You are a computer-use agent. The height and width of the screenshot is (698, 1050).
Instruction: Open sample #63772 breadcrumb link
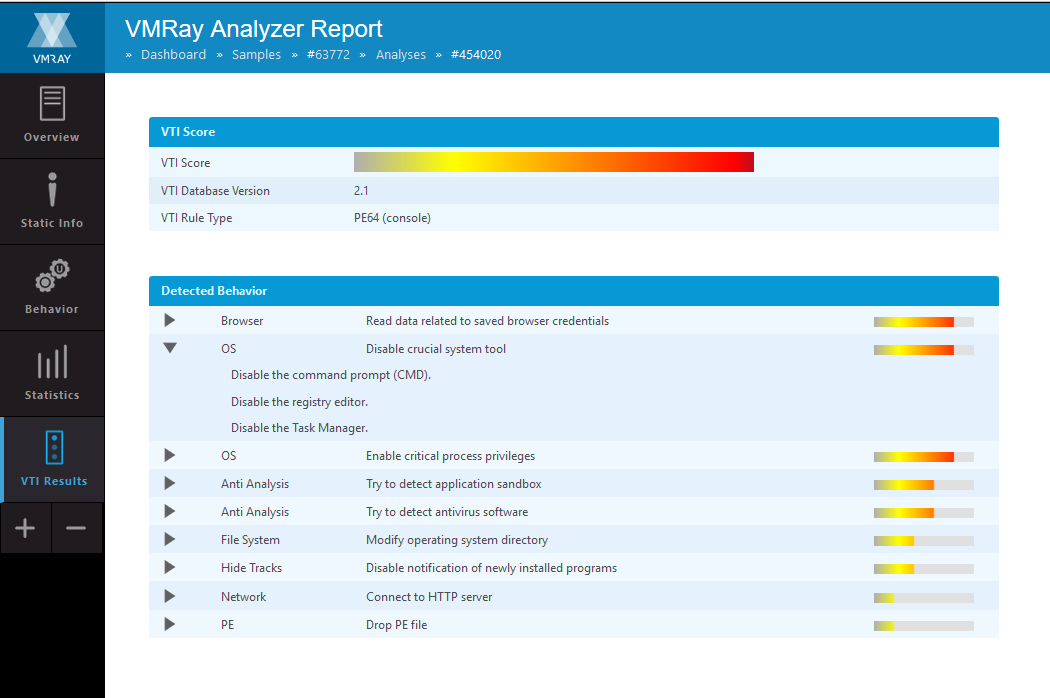pyautogui.click(x=328, y=55)
